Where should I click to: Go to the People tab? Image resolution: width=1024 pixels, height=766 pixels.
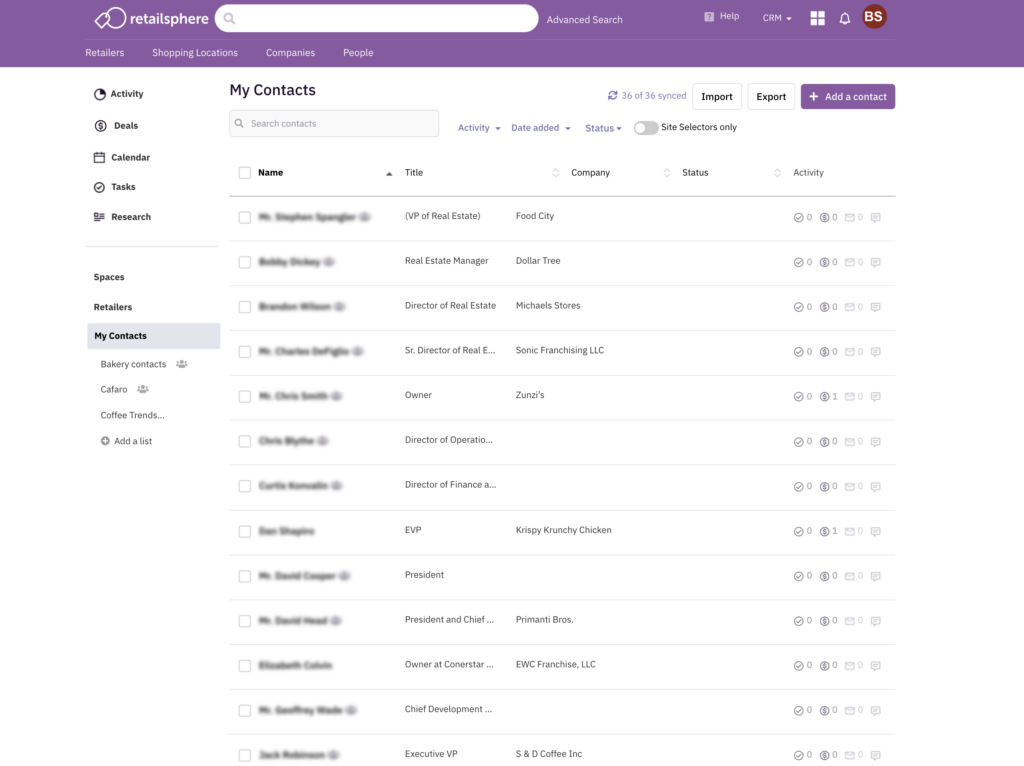(x=358, y=53)
